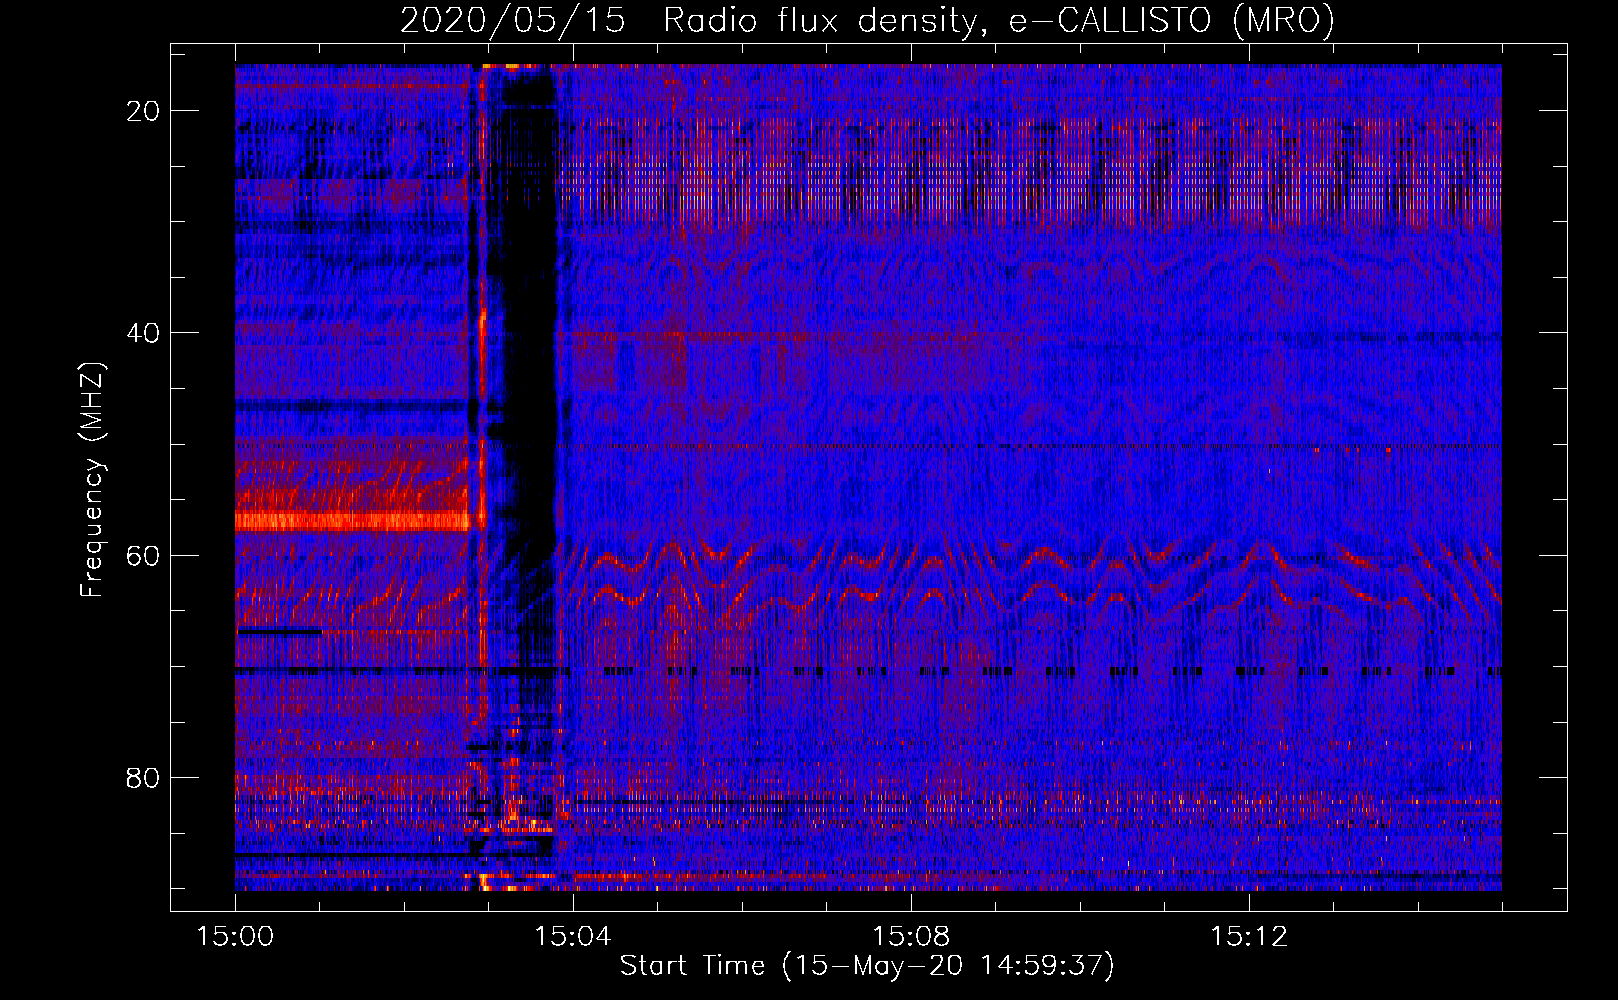1618x1000 pixels.
Task: Click the '60' frequency tick label
Action: 143,556
